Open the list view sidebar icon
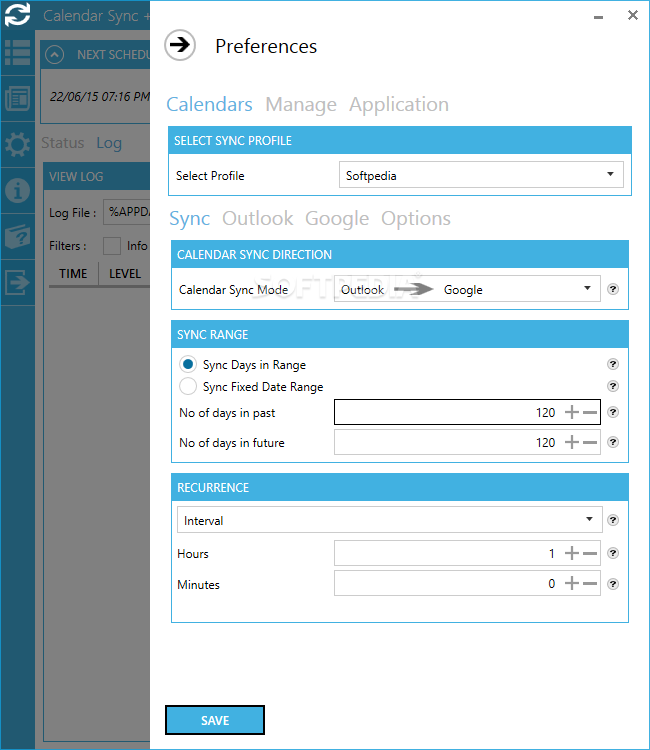Viewport: 650px width, 750px height. 18,53
